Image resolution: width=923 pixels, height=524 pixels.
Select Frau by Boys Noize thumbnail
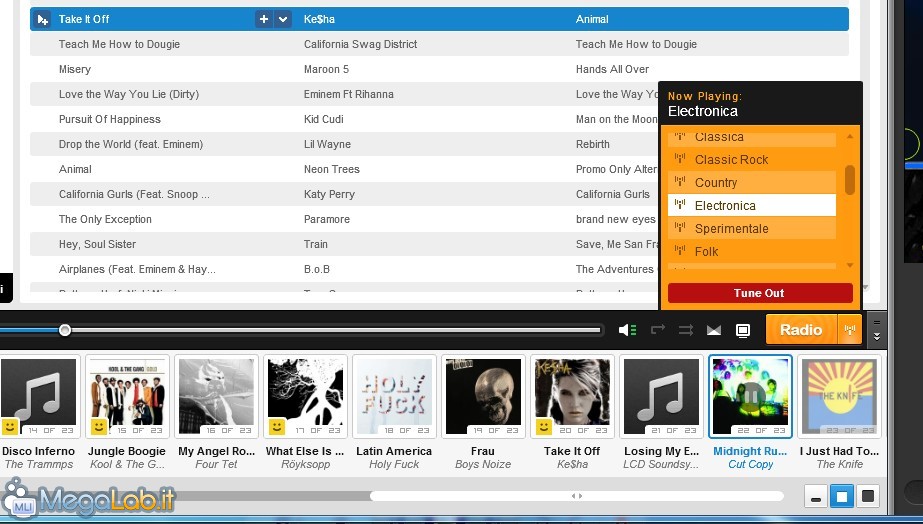click(483, 396)
